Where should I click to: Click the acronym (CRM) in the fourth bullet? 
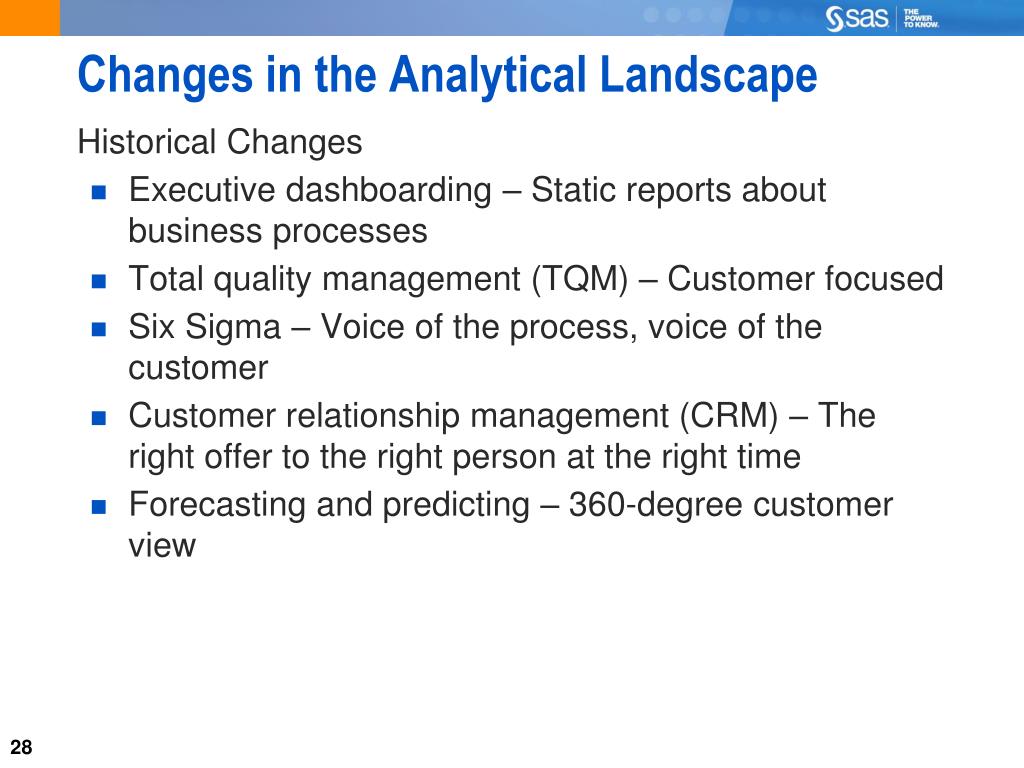click(x=729, y=416)
